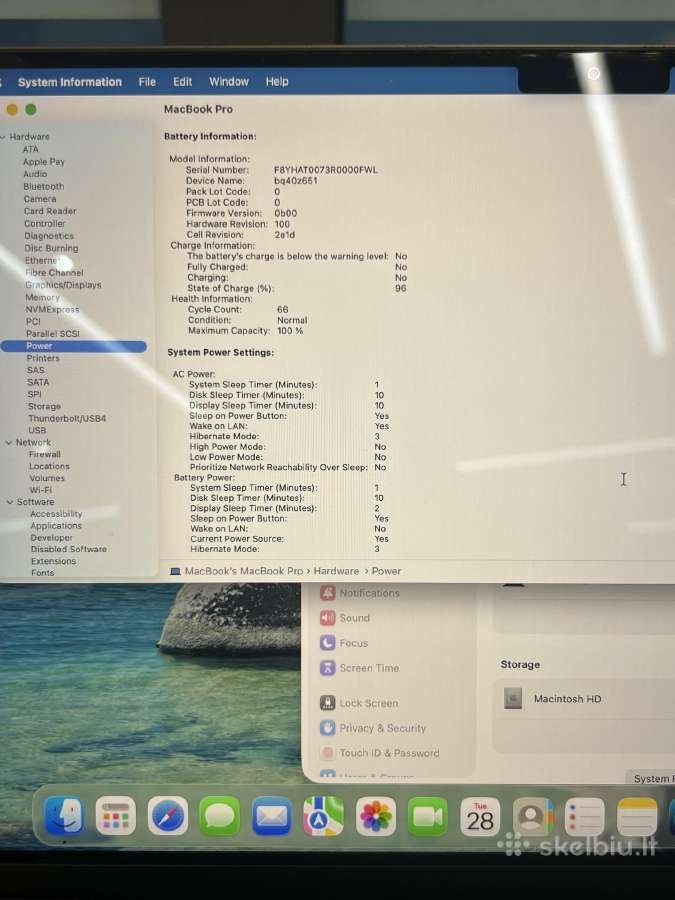
Task: Click MacBook's MacBook Pro in path bar
Action: click(243, 571)
